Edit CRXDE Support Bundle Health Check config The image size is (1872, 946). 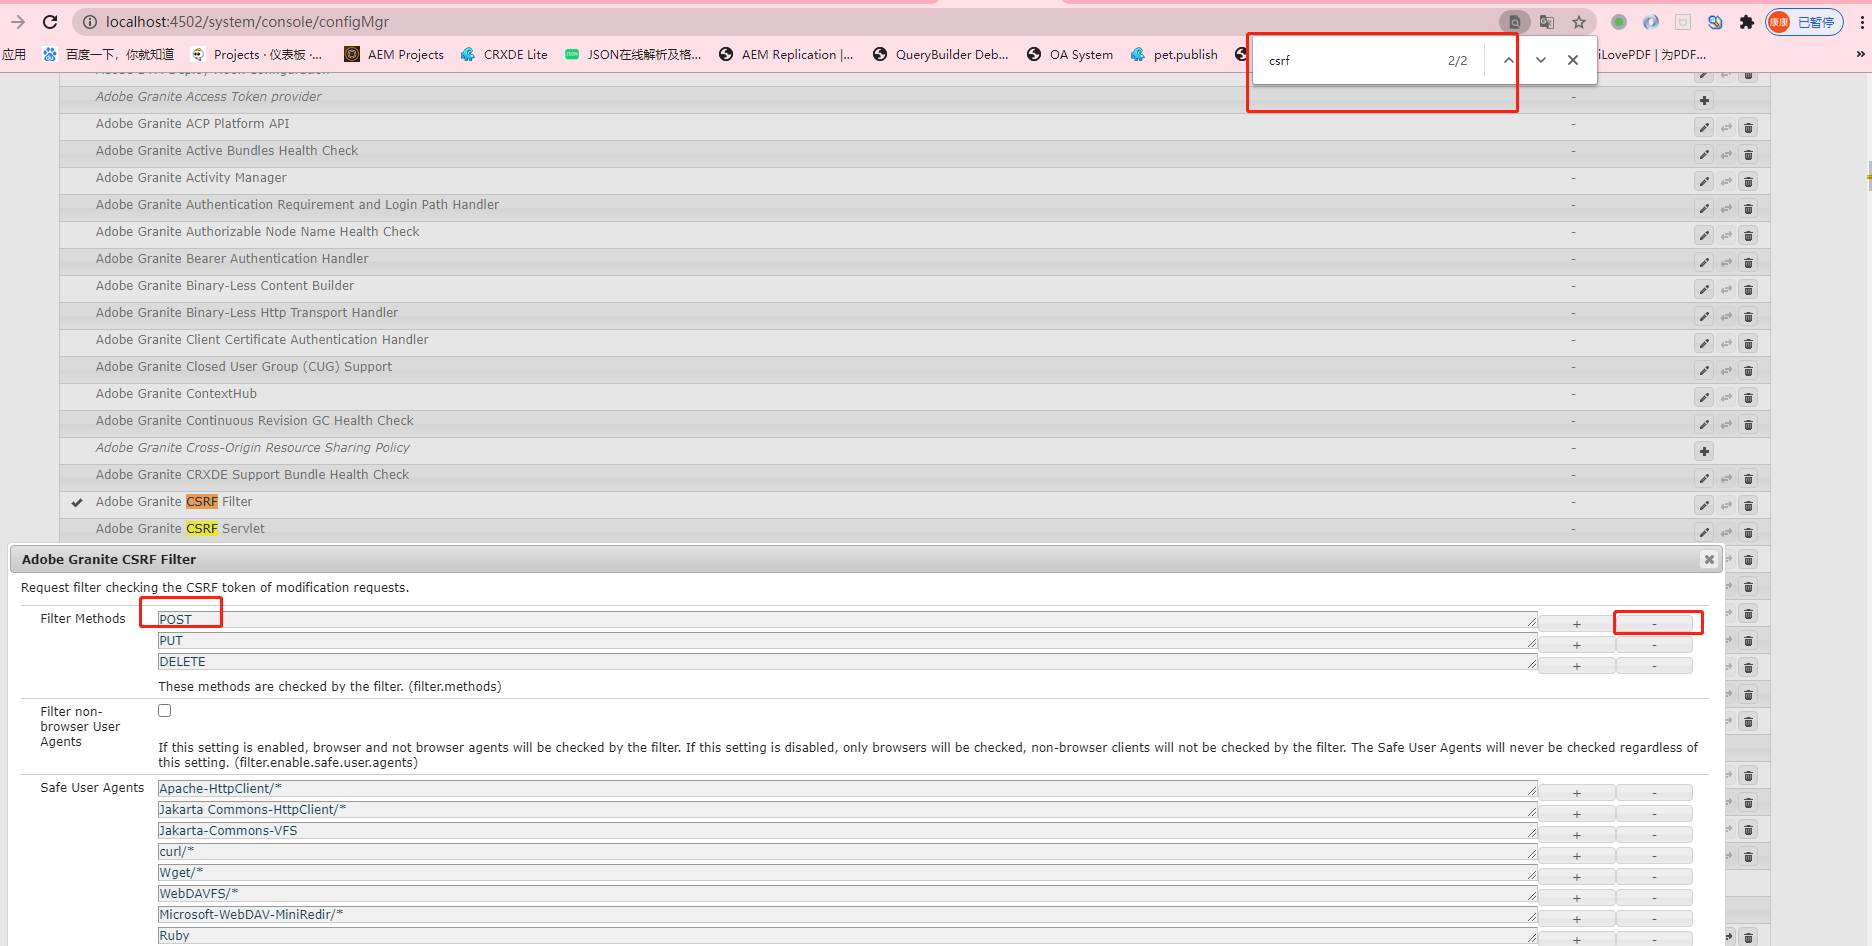(1704, 478)
